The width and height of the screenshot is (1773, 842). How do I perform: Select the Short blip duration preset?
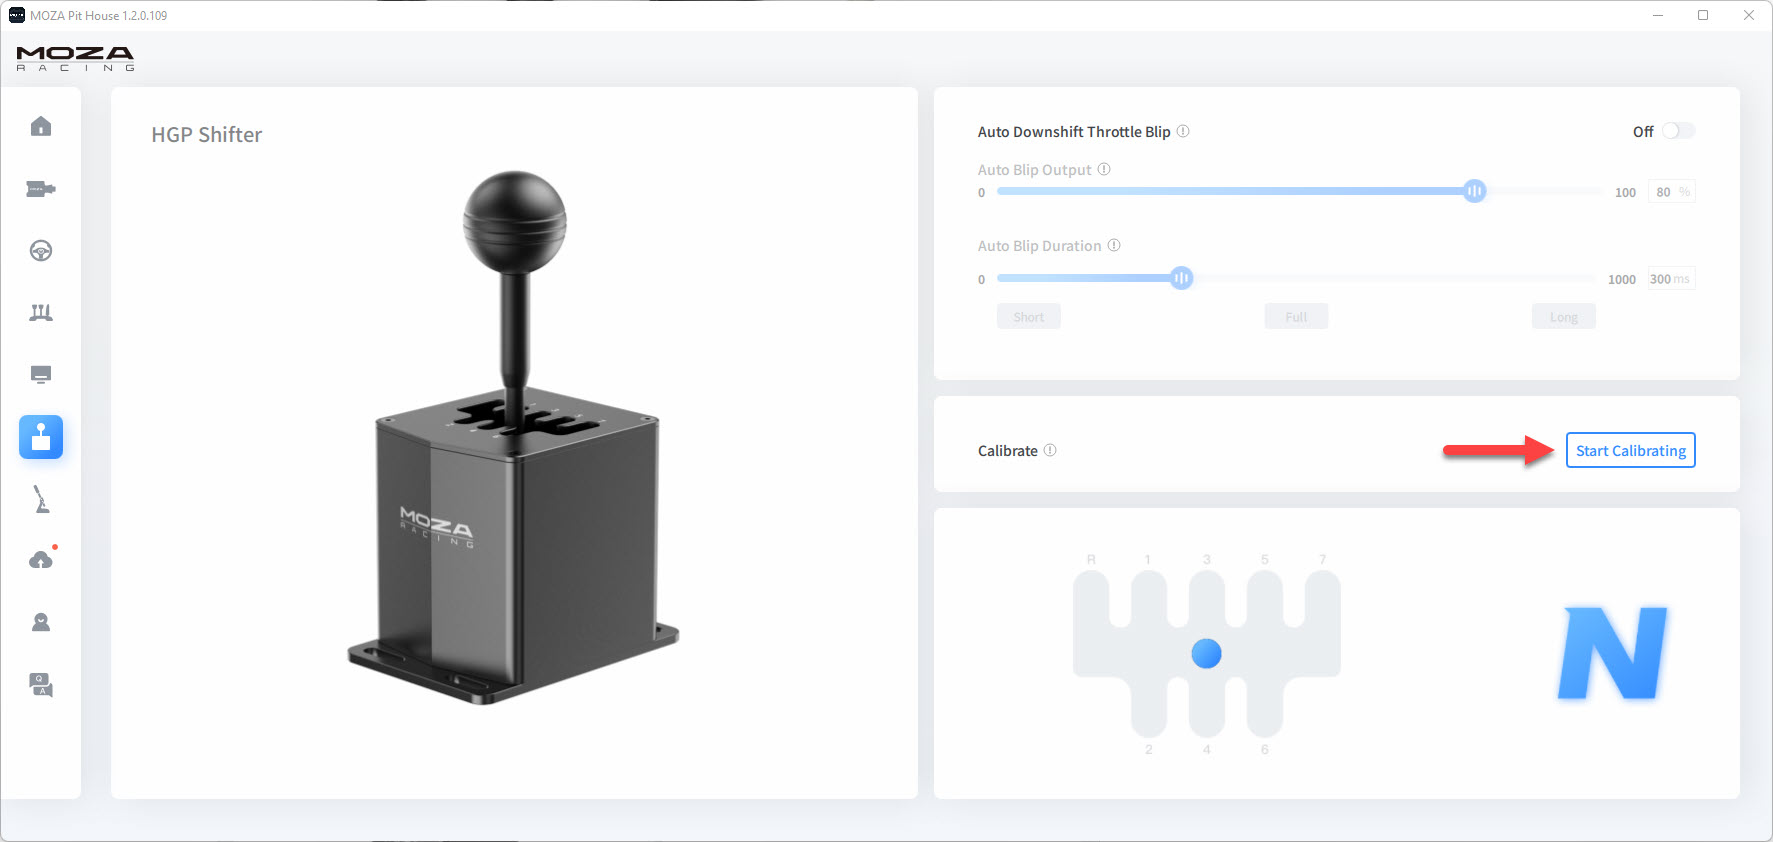click(x=1028, y=317)
